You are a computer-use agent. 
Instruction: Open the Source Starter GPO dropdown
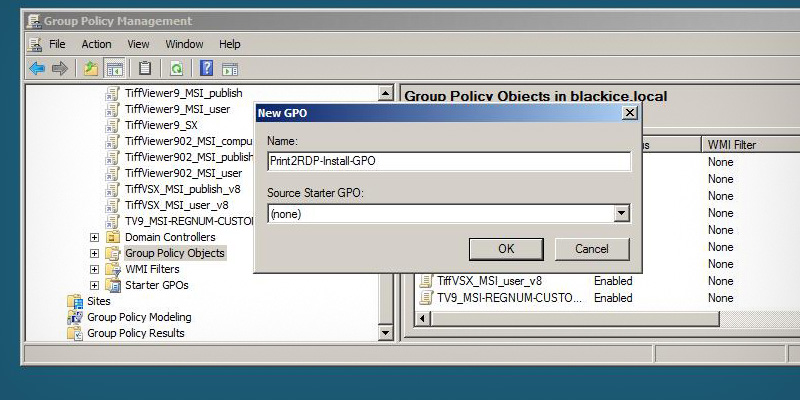pyautogui.click(x=621, y=213)
